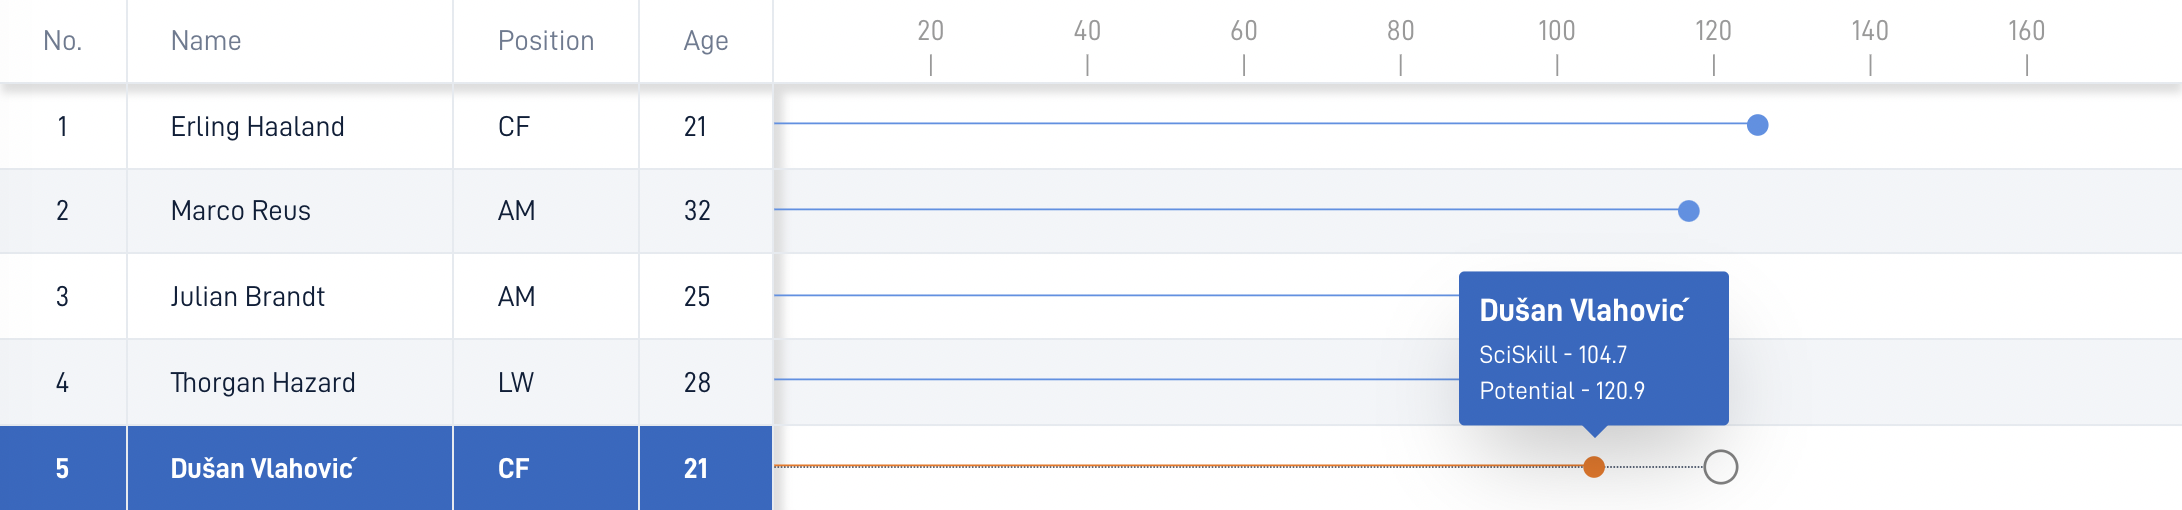Click Erling Haaland's blue SciSkill dot
Screen dimensions: 2182x510
tap(1757, 125)
